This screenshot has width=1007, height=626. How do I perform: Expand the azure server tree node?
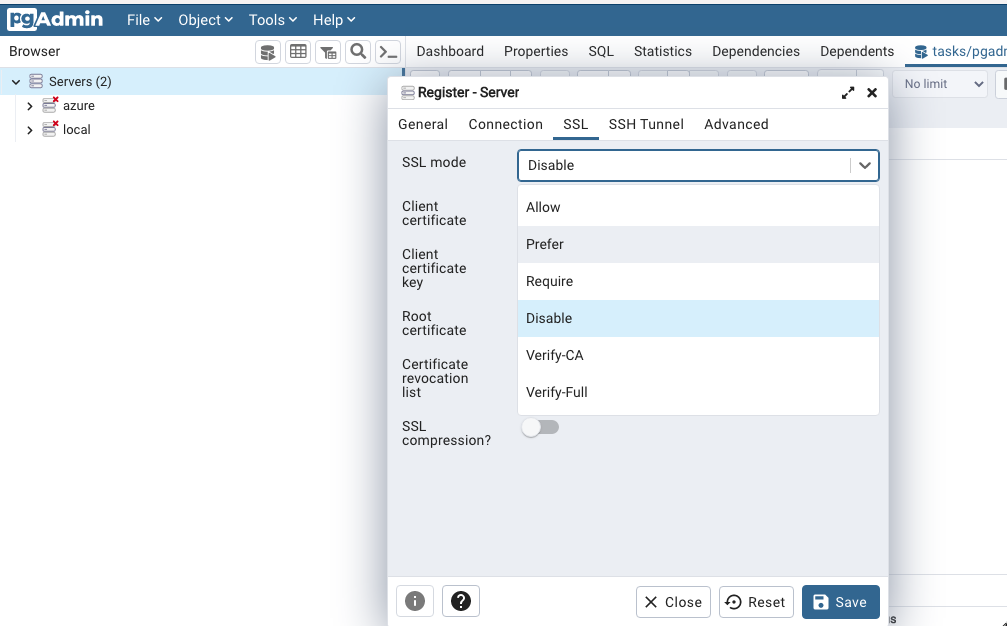click(29, 104)
